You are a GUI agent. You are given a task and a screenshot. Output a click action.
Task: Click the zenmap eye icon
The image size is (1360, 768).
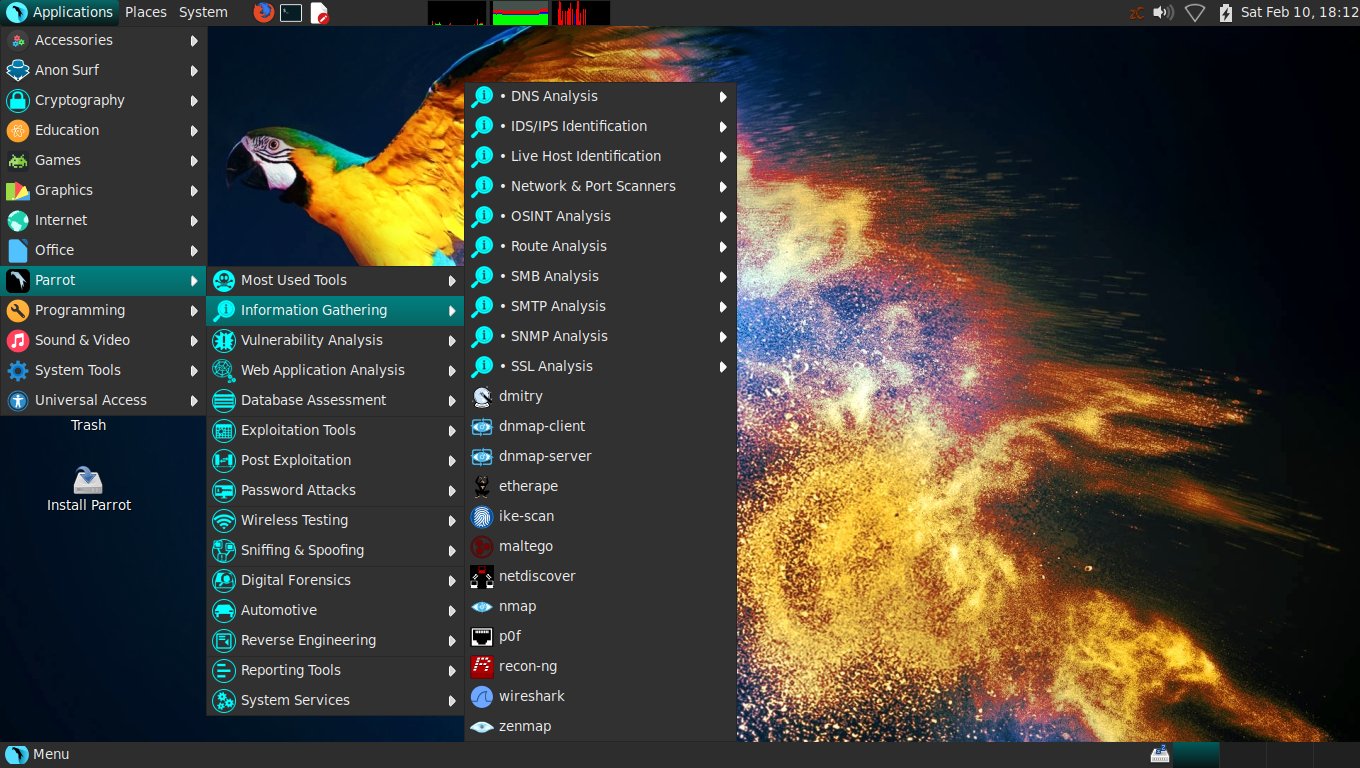point(482,726)
